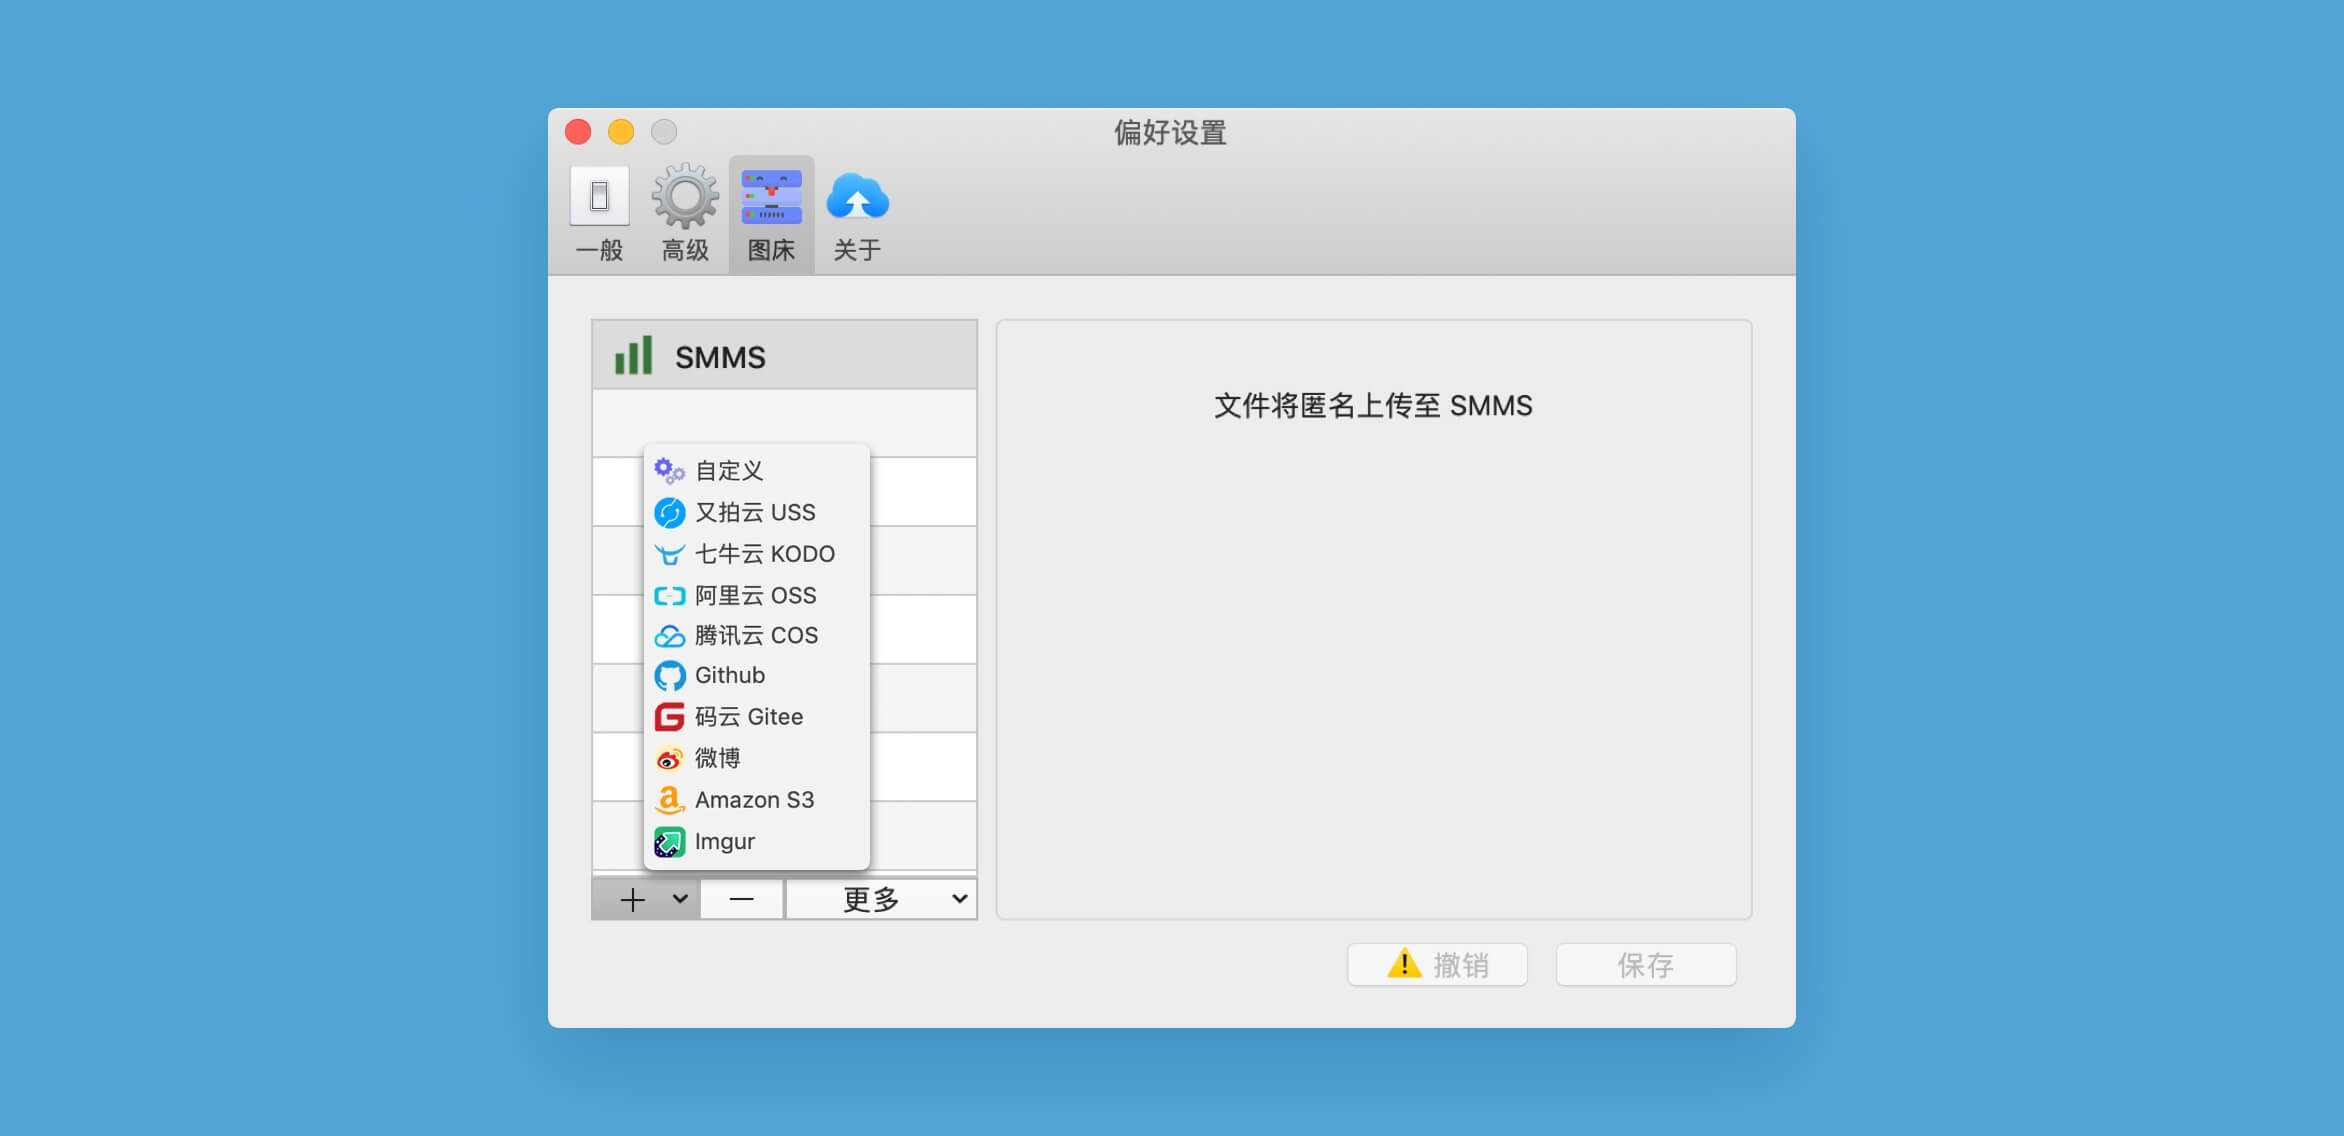This screenshot has width=2344, height=1136.
Task: Click the yellow minimize window button
Action: click(x=621, y=132)
